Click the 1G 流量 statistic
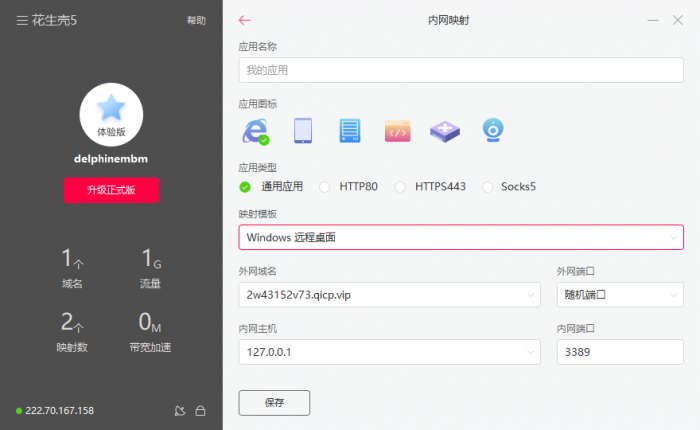 tap(150, 268)
